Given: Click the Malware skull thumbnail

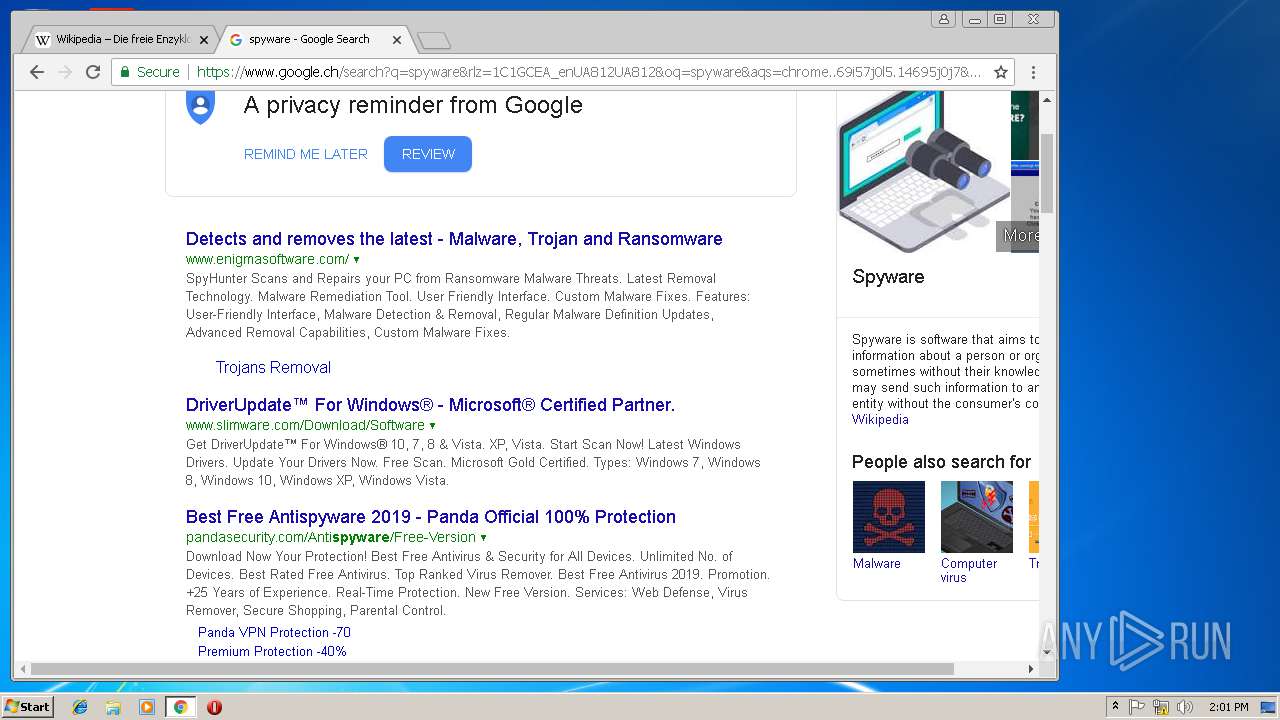Looking at the screenshot, I should tap(889, 517).
